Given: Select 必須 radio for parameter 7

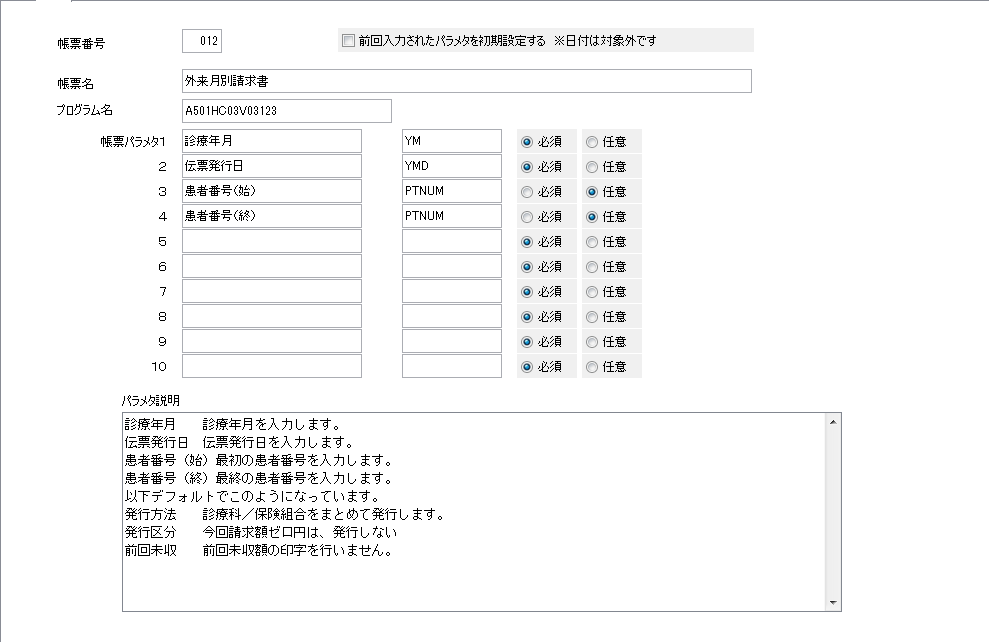Looking at the screenshot, I should click(527, 291).
